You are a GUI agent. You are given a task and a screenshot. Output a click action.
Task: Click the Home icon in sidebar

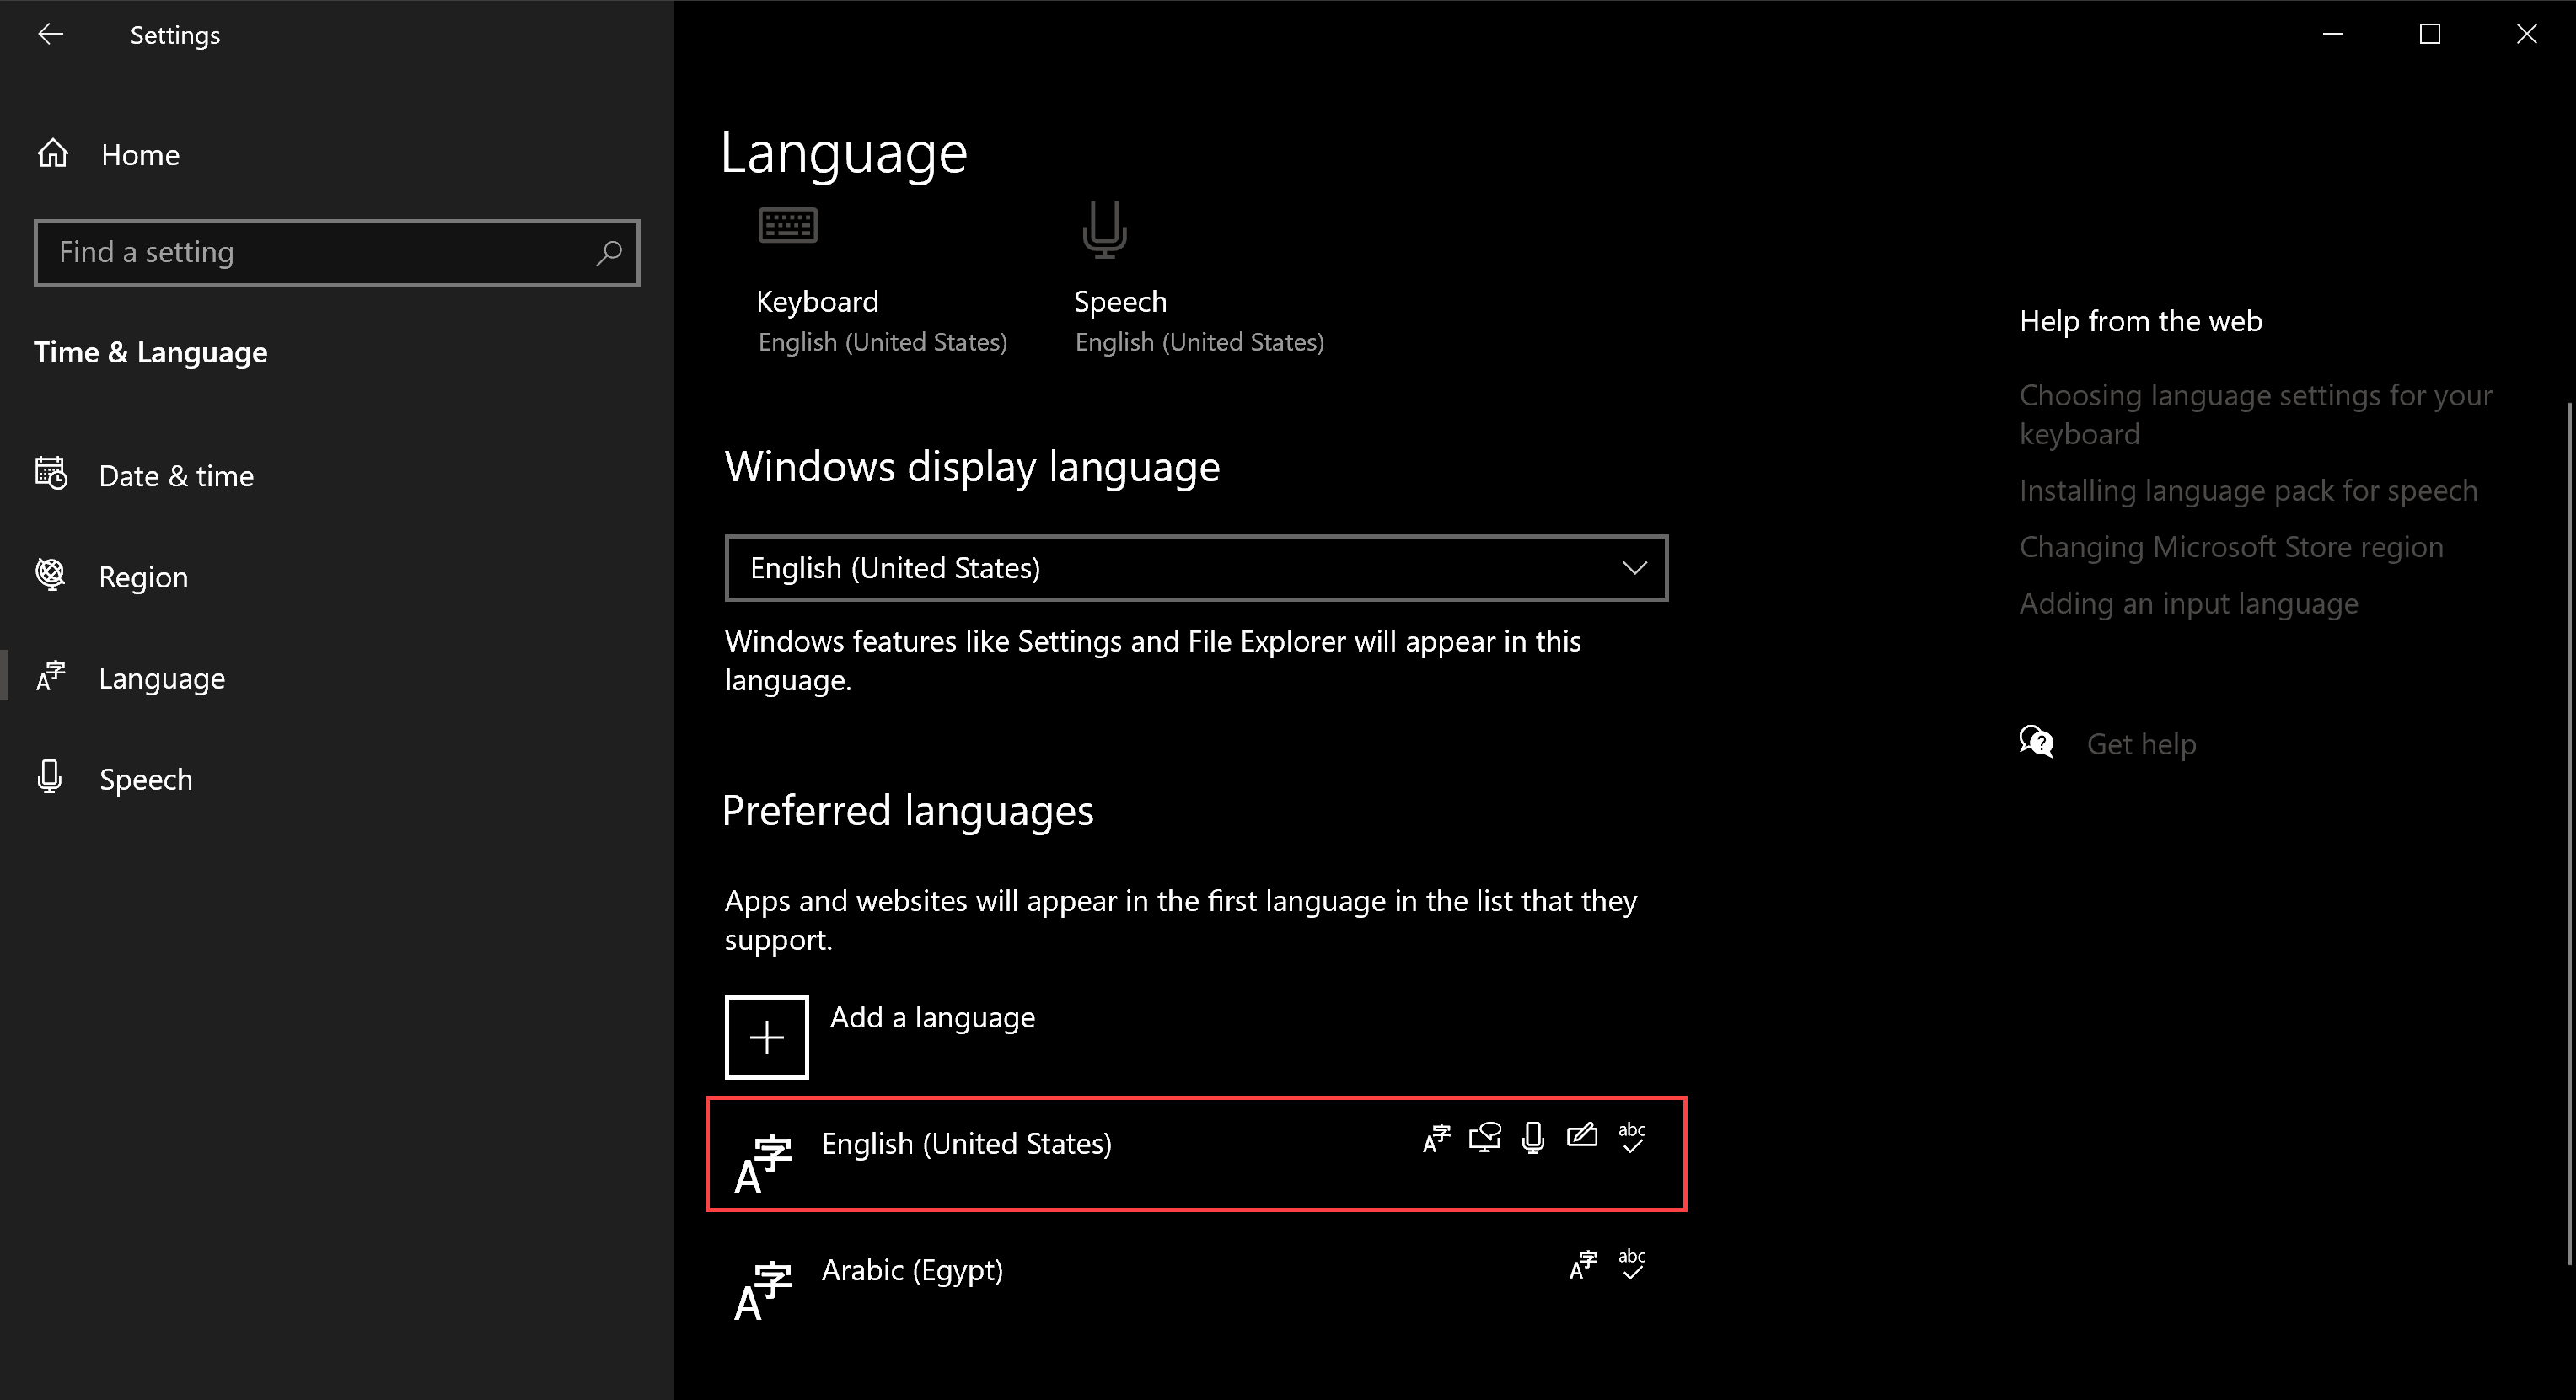[53, 154]
